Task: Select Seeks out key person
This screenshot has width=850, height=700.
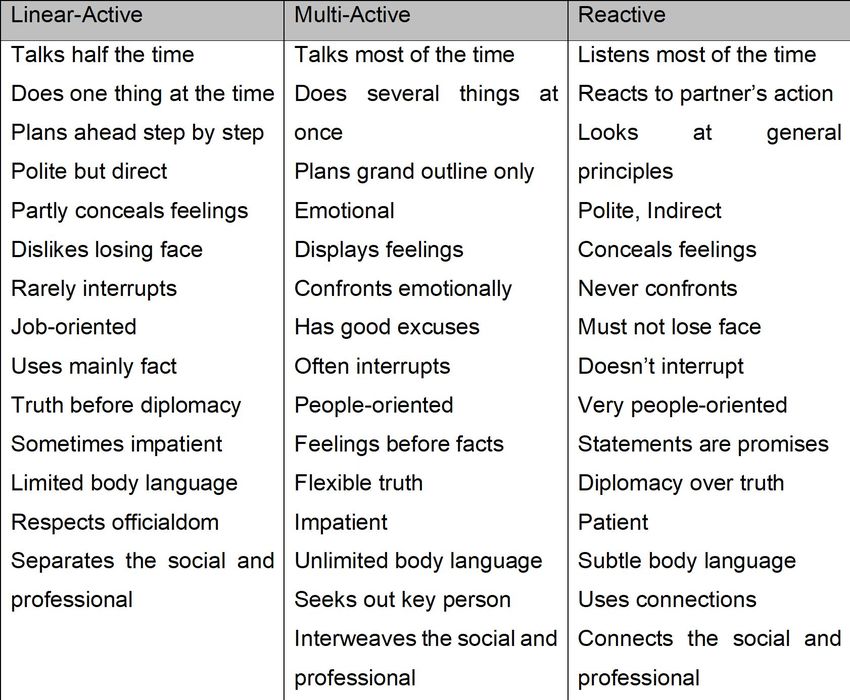Action: [402, 600]
